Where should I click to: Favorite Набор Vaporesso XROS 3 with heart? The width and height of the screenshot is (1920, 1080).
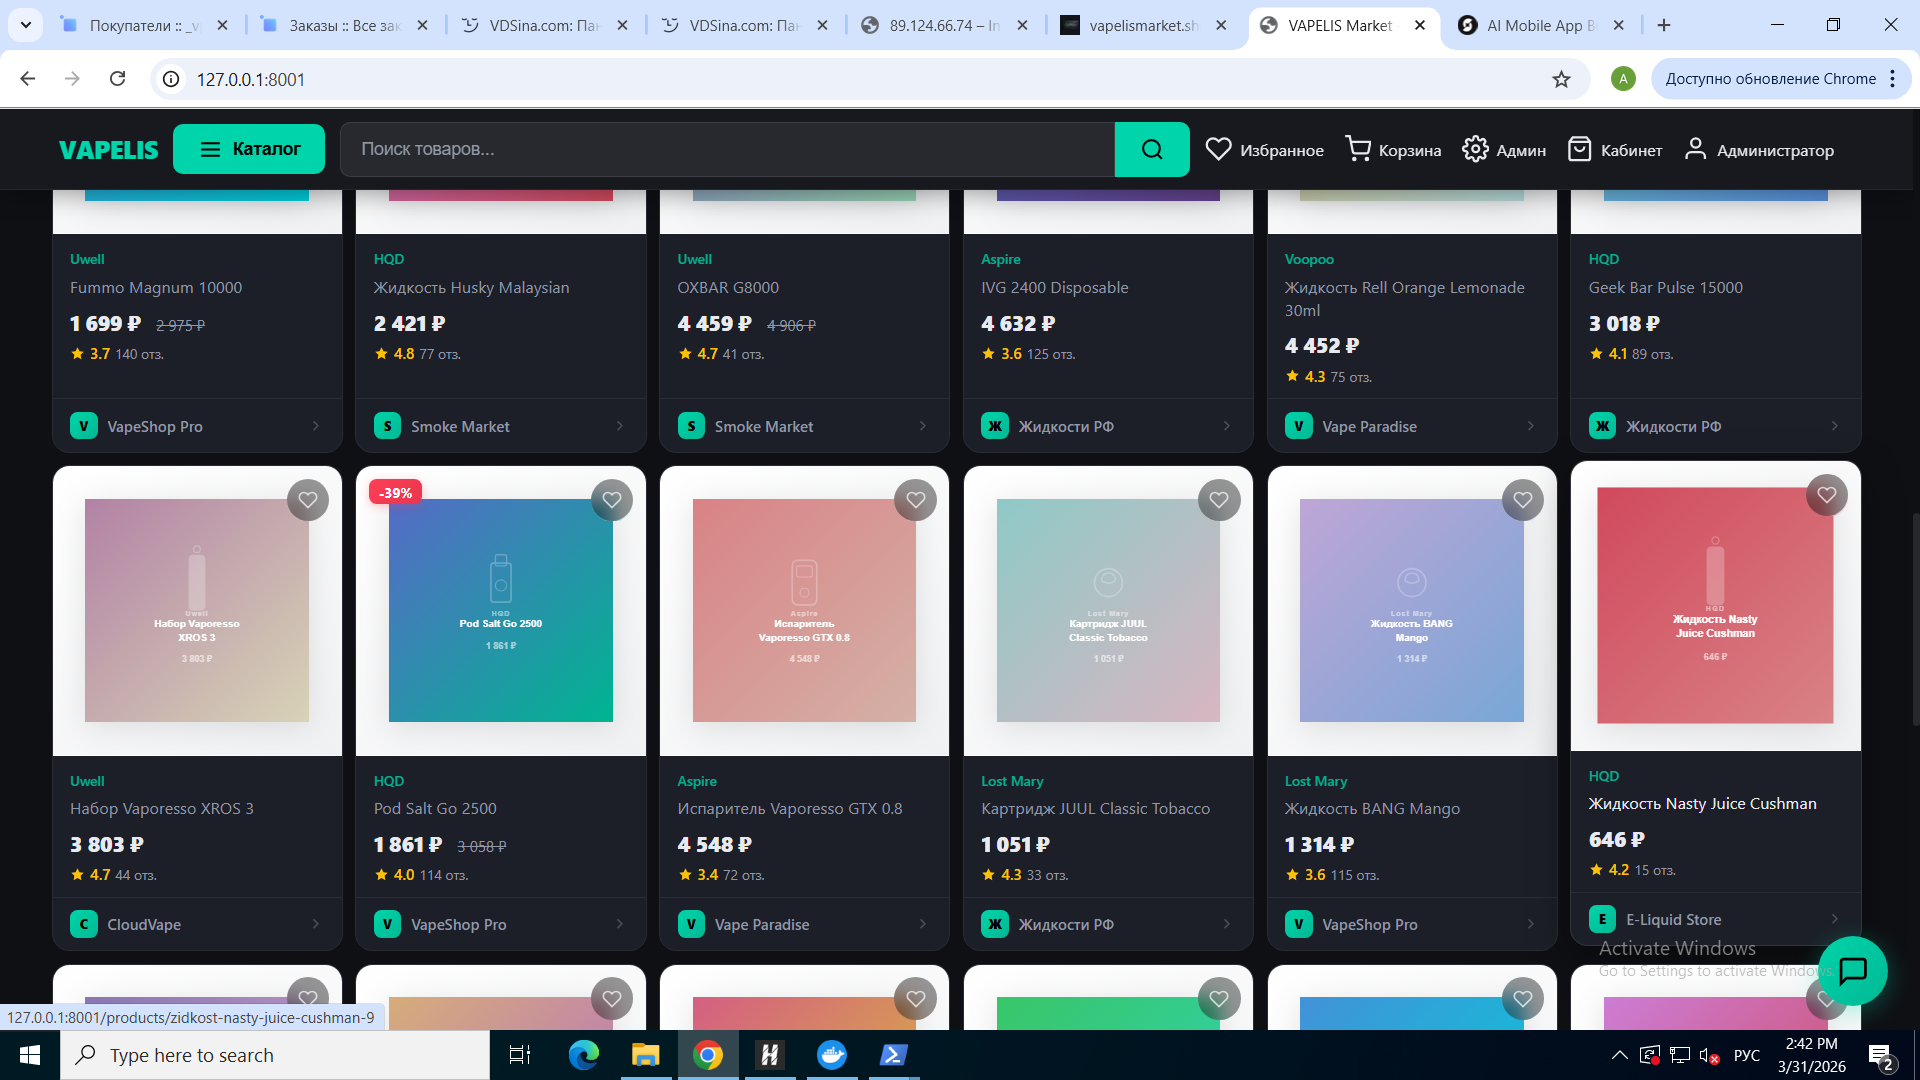point(308,500)
